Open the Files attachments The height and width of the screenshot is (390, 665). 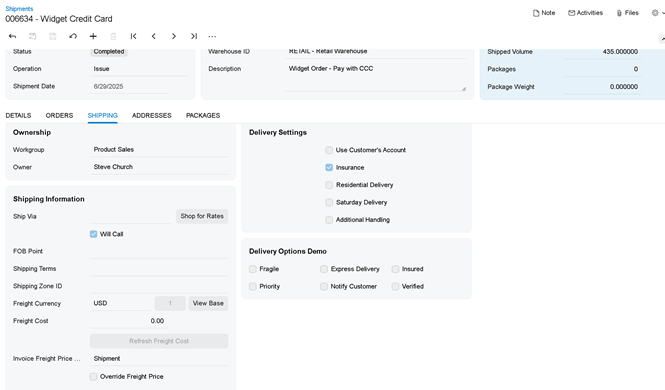coord(627,13)
